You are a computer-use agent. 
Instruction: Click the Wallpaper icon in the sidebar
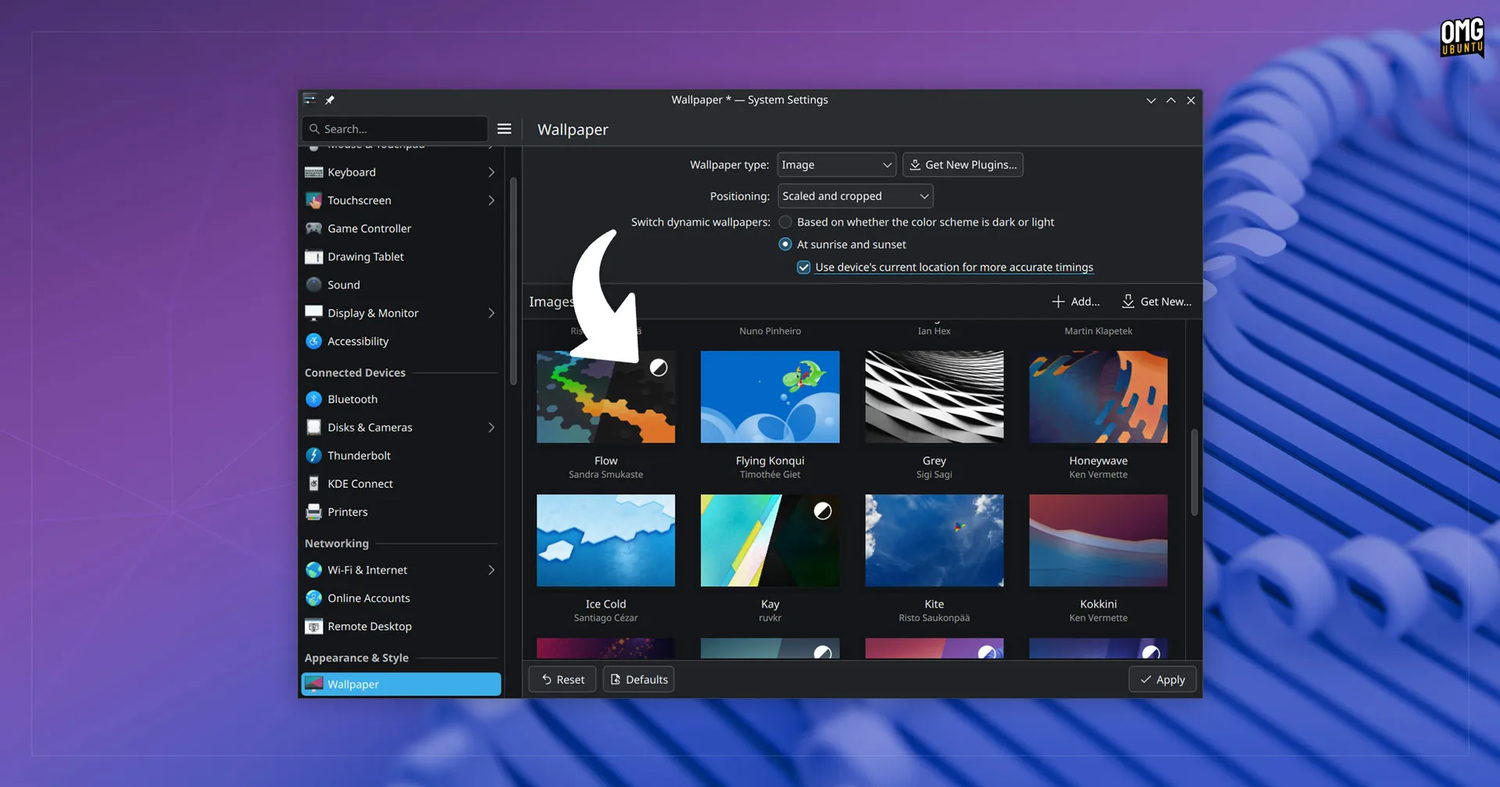pos(314,684)
